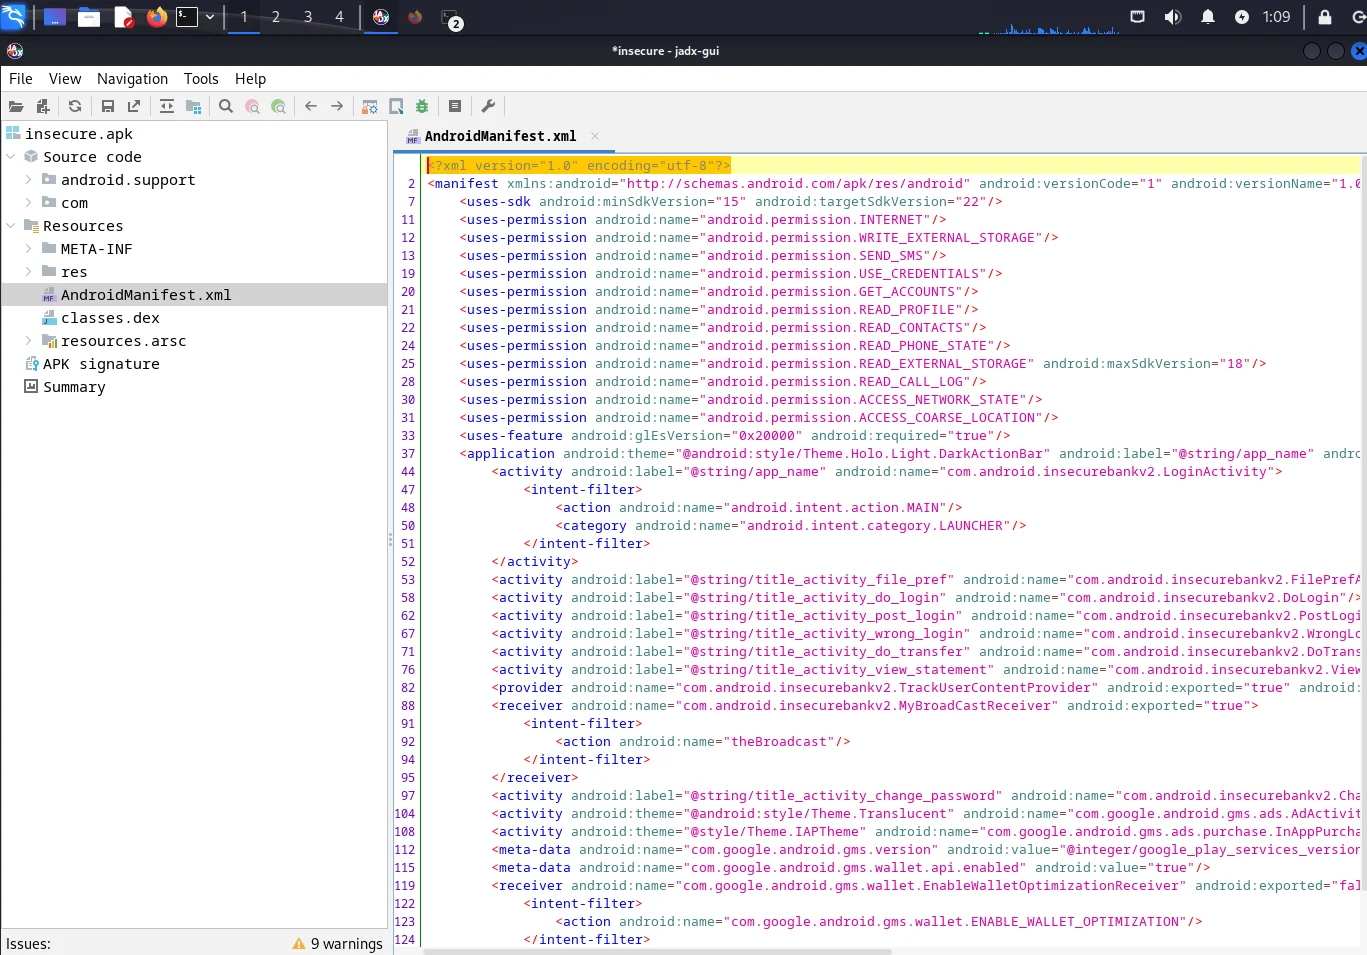Click the ENABLE_WALLET_OPTIMIZATION action line

click(878, 922)
